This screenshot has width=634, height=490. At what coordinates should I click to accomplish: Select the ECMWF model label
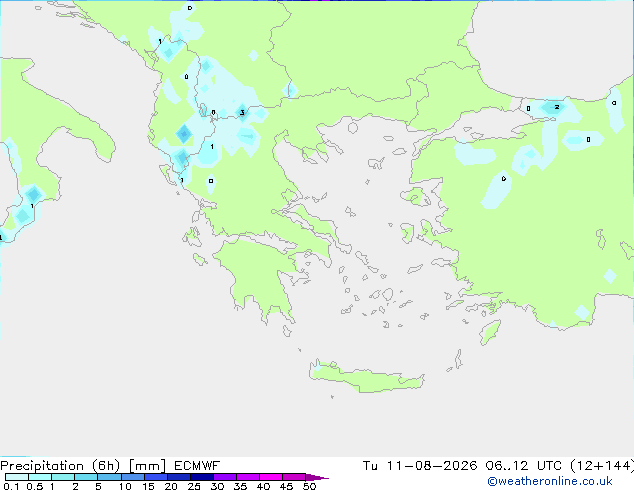coord(197,466)
